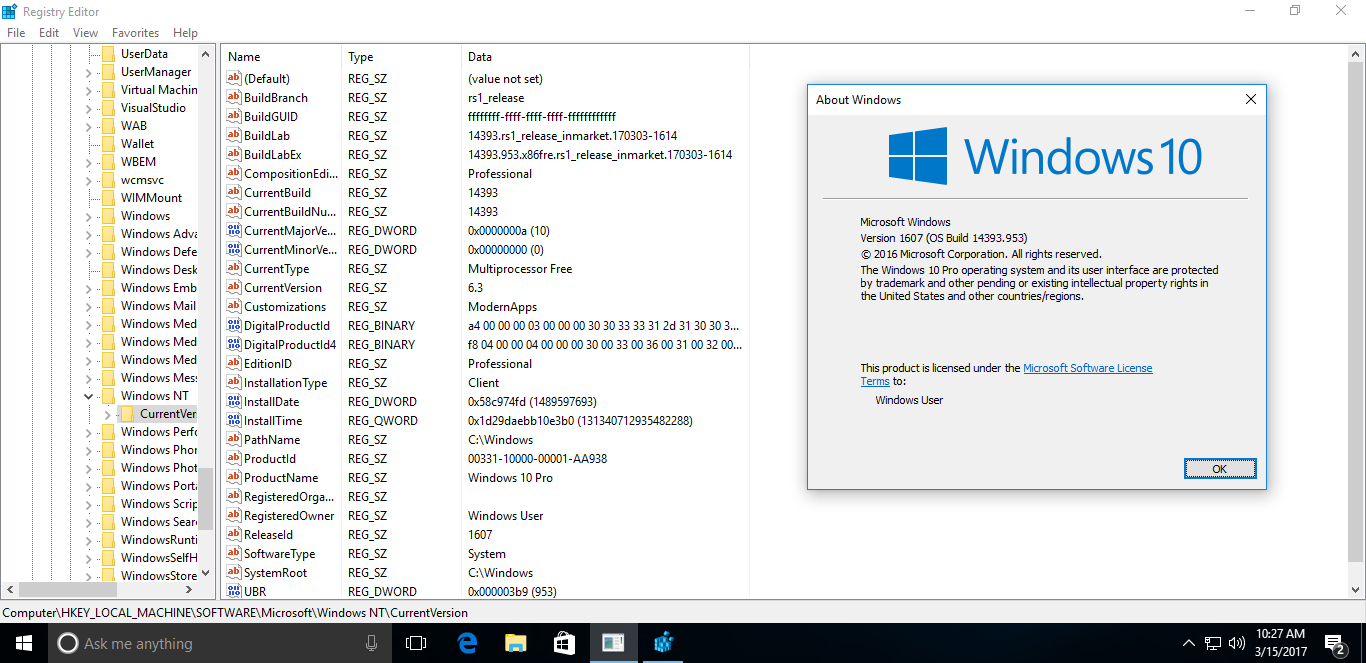The width and height of the screenshot is (1366, 663).
Task: Open the File menu
Action: tap(16, 33)
